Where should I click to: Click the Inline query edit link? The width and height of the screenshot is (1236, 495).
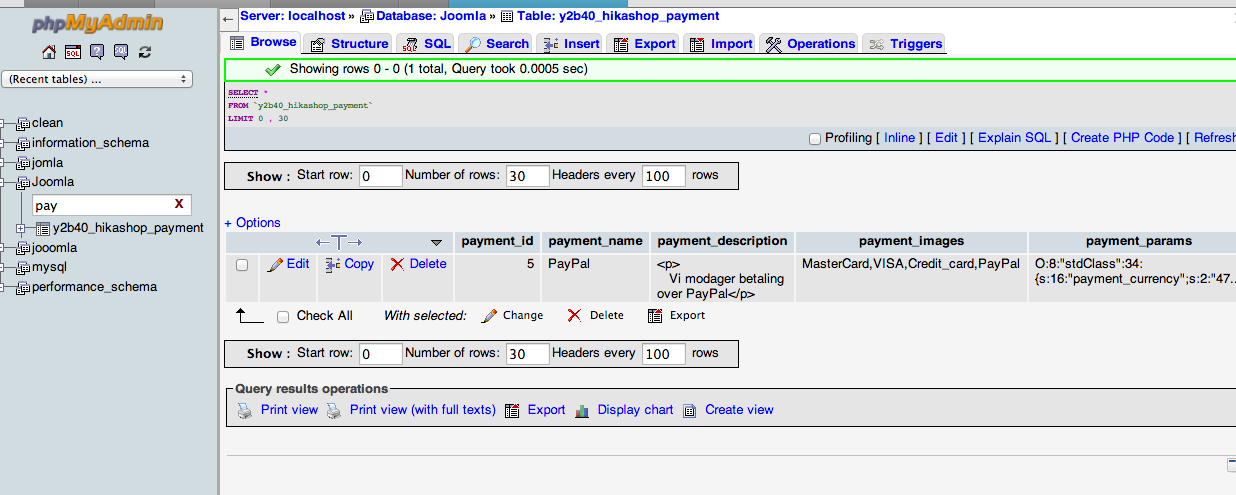pos(899,138)
